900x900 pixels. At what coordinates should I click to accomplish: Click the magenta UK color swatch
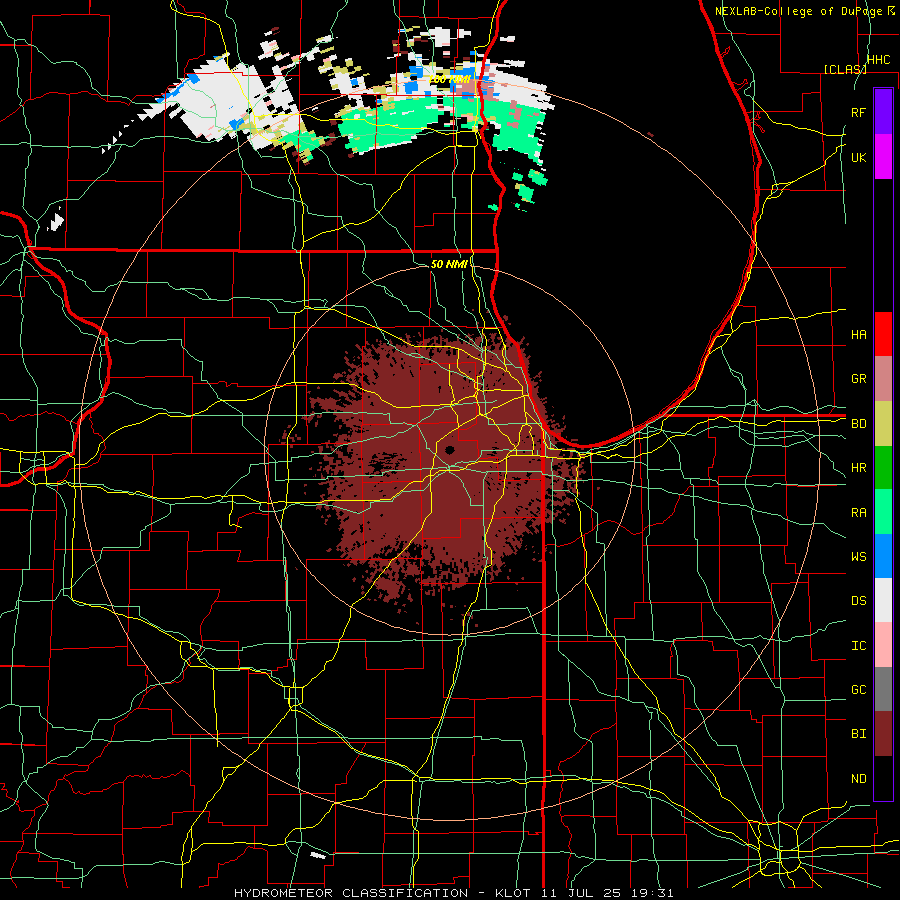pyautogui.click(x=883, y=157)
